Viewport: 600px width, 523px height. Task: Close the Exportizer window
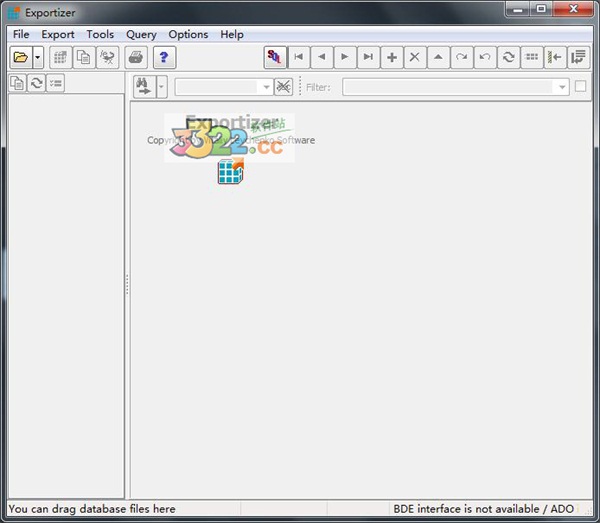[x=573, y=9]
